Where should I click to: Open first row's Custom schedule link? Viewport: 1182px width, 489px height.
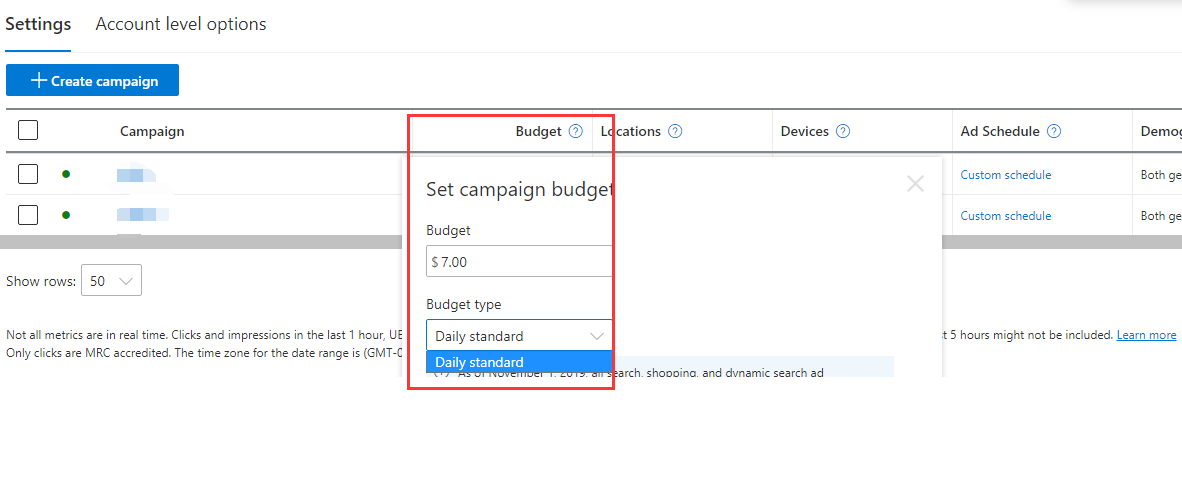1005,175
